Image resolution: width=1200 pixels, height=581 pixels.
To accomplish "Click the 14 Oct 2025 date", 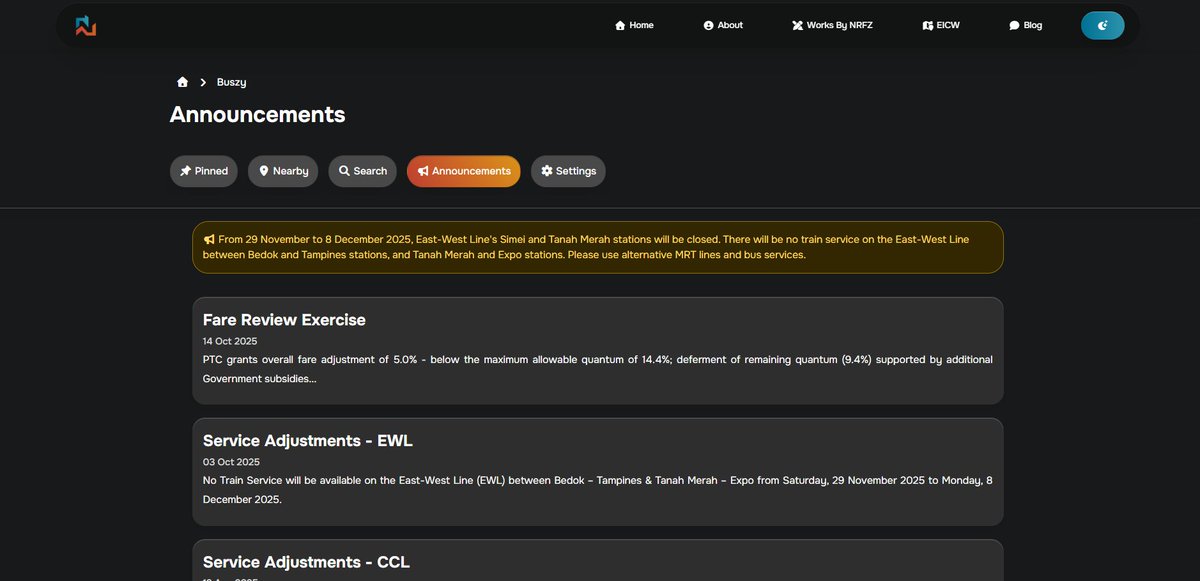I will 229,342.
